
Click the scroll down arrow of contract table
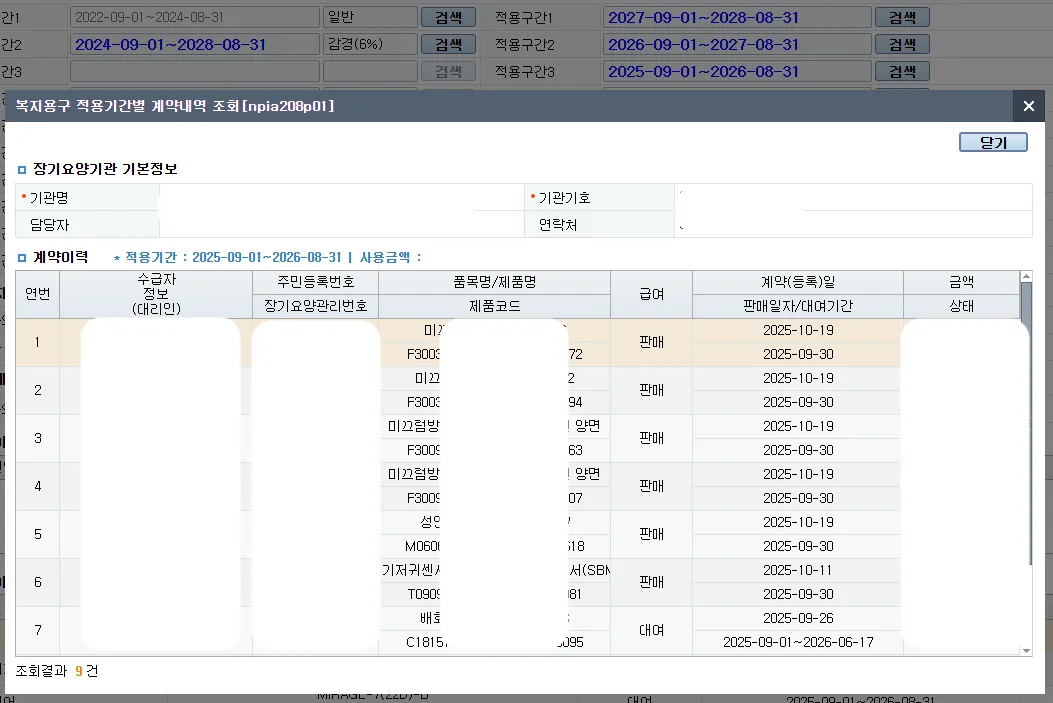pos(1025,650)
